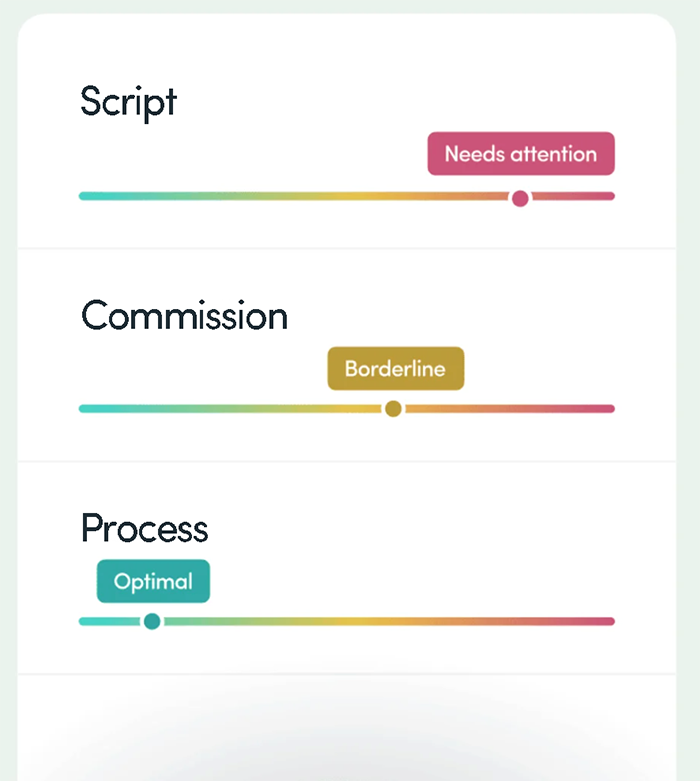This screenshot has height=781, width=700.
Task: Click the teal left end of Script slider
Action: tap(90, 196)
